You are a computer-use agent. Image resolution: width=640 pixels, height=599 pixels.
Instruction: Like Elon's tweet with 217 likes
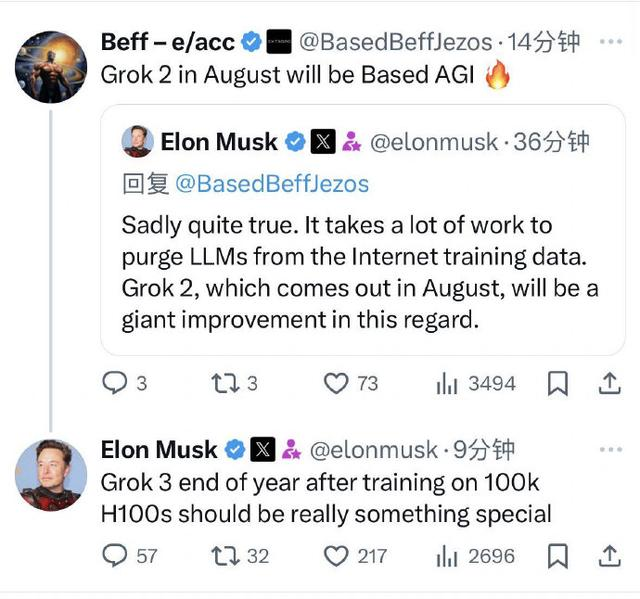click(338, 555)
